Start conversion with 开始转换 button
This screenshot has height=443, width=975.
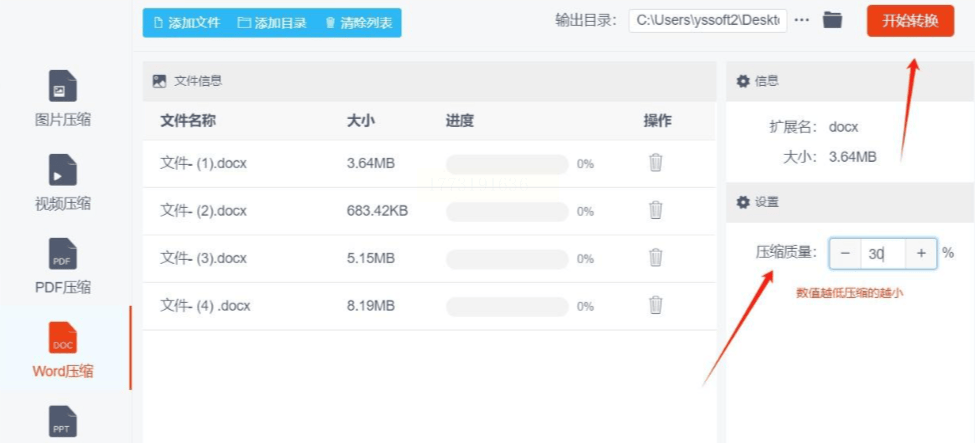coord(910,20)
